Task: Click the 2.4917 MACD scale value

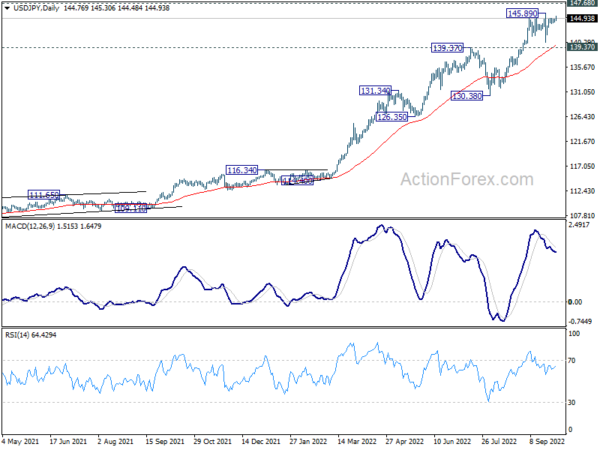Action: [579, 225]
